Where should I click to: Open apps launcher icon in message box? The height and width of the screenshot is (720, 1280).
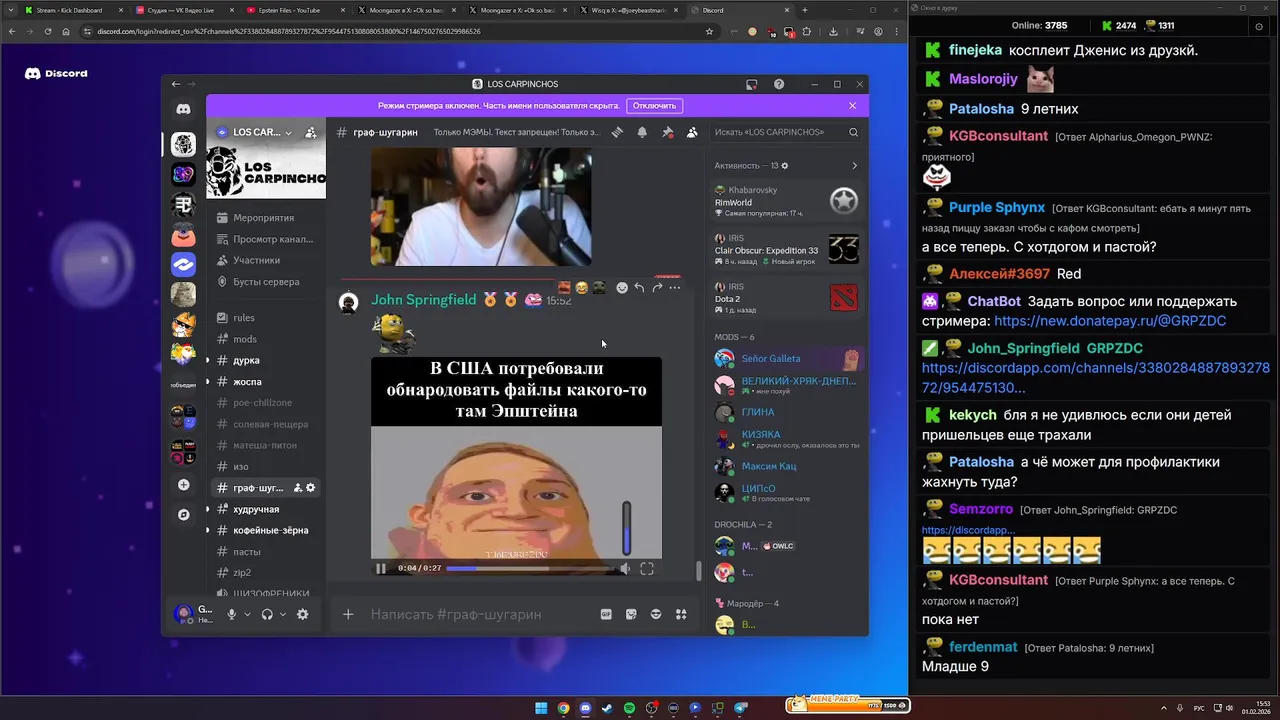681,614
